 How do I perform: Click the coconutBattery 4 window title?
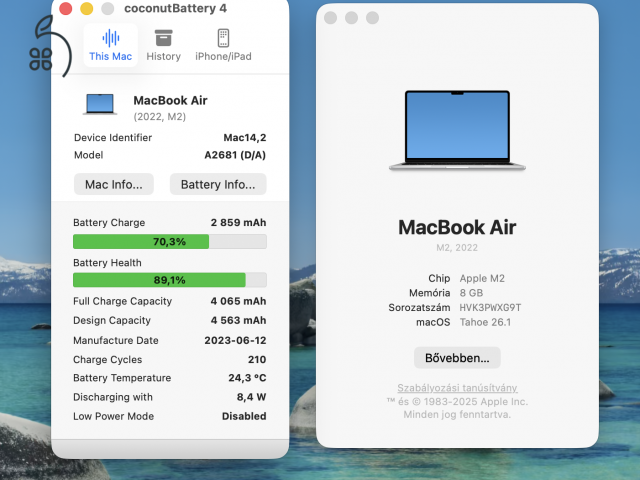pyautogui.click(x=176, y=8)
